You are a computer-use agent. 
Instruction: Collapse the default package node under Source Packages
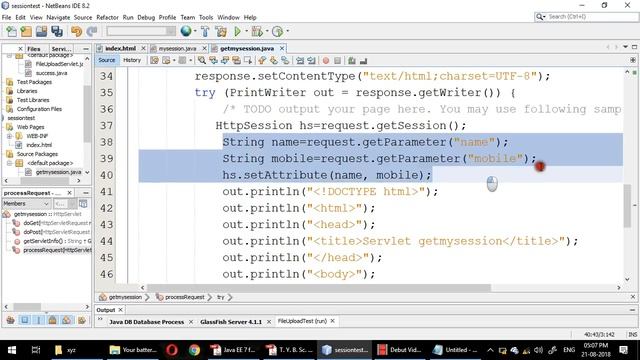tap(9, 163)
